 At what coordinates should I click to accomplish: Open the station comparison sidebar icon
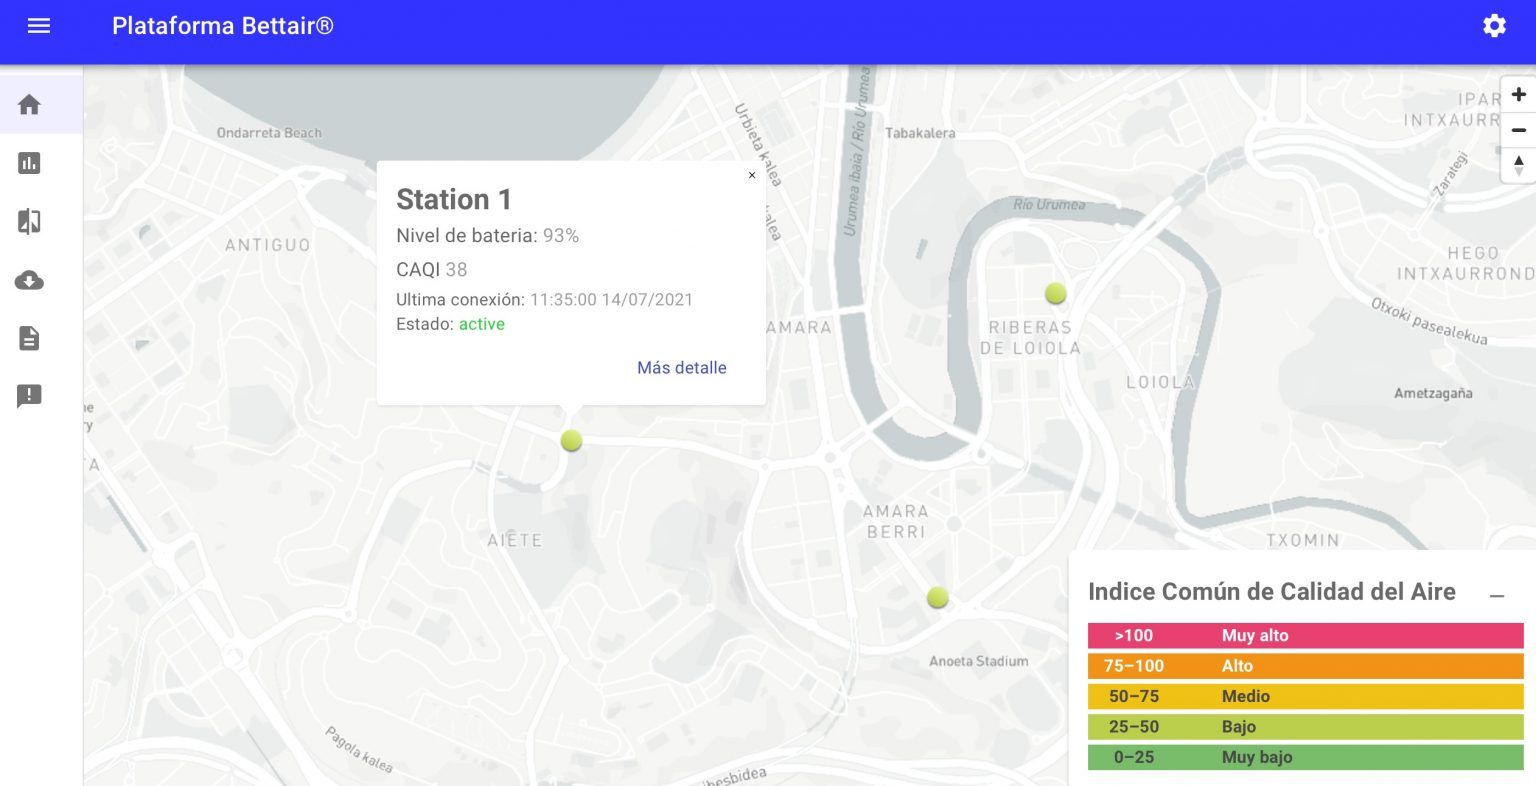coord(29,221)
